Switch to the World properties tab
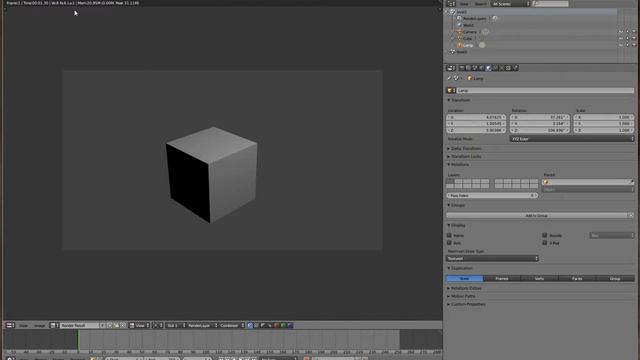This screenshot has height=360, width=640. coord(481,68)
